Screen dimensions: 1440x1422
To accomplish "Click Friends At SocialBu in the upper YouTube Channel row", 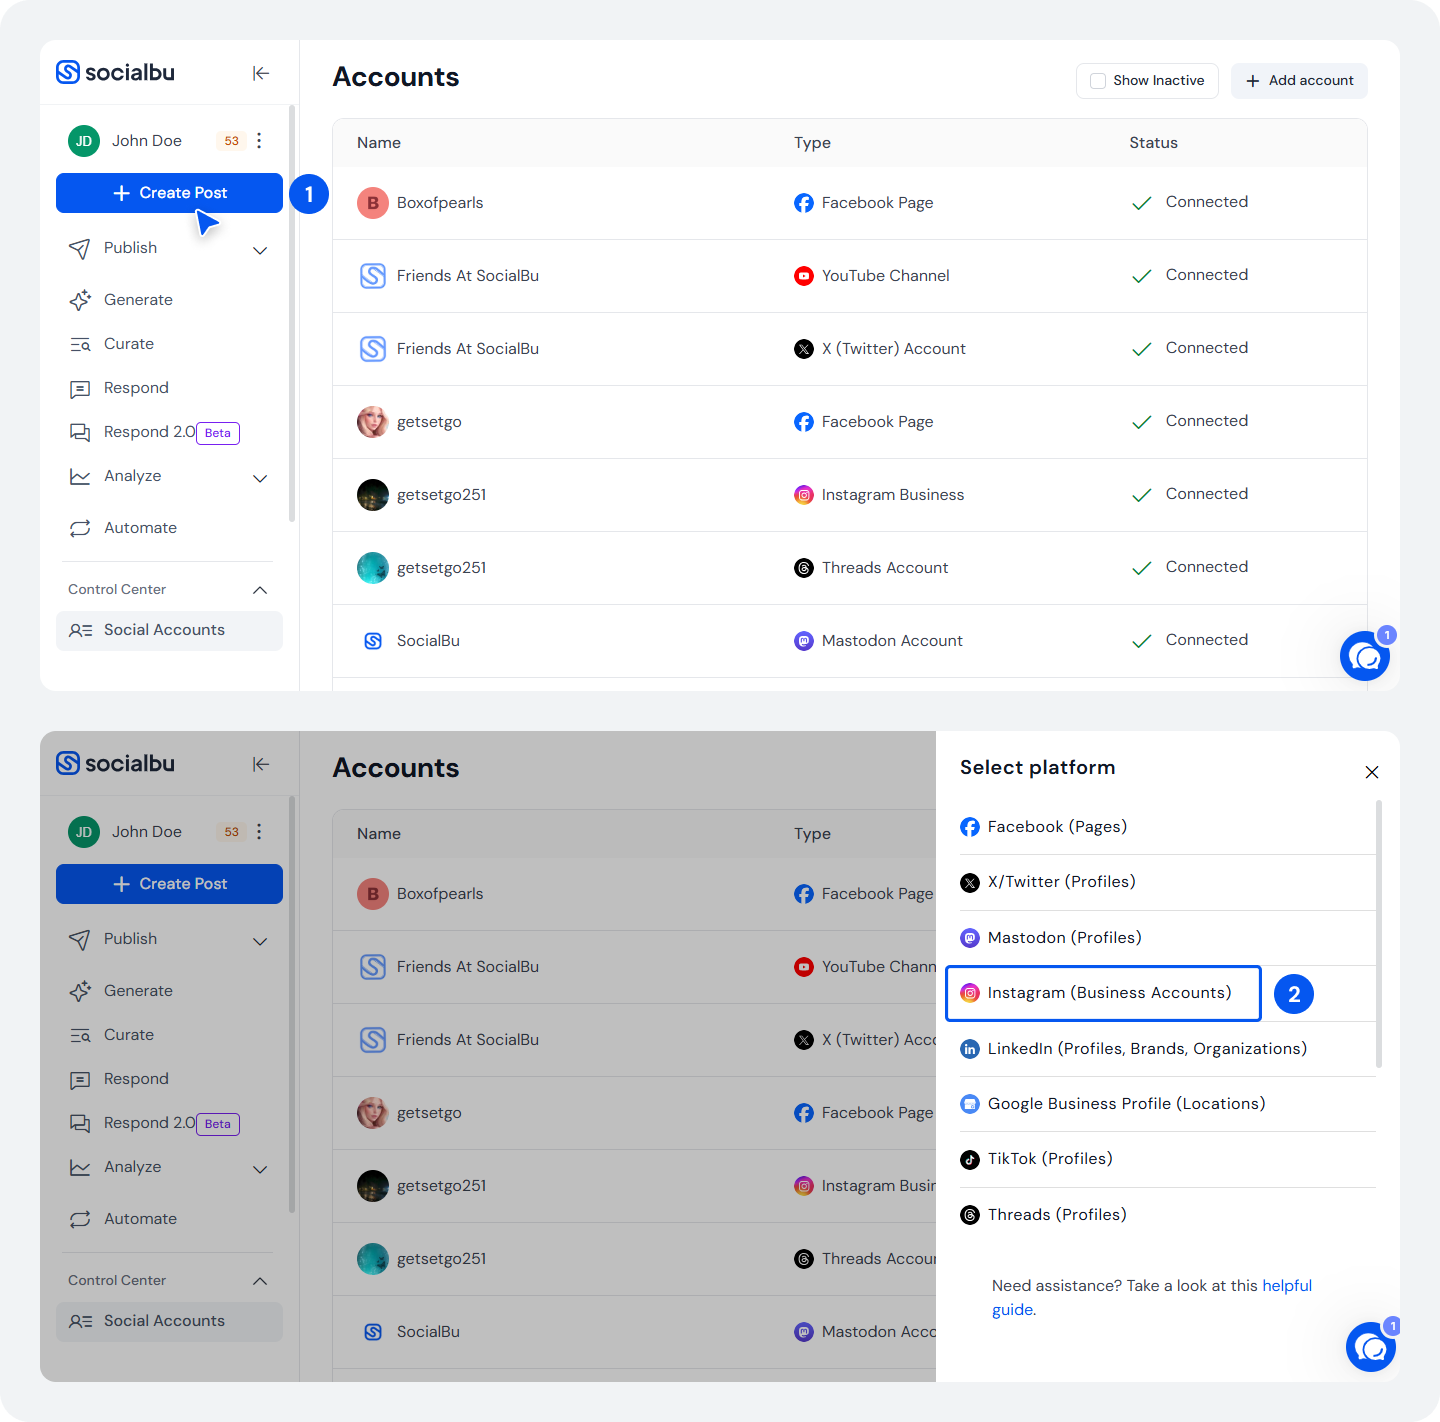I will coord(468,276).
